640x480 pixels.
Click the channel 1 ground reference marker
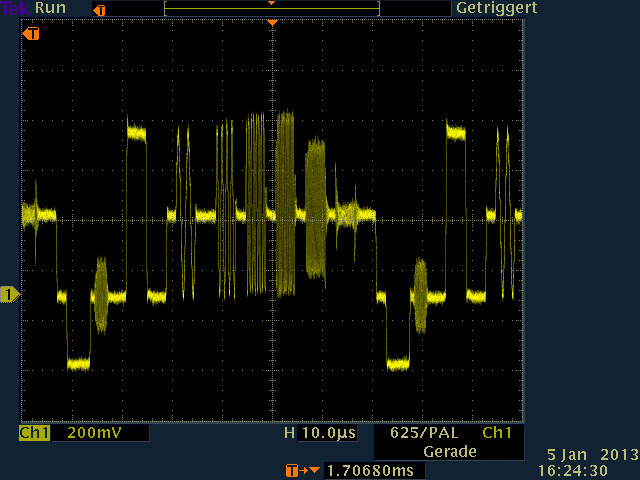tap(10, 294)
